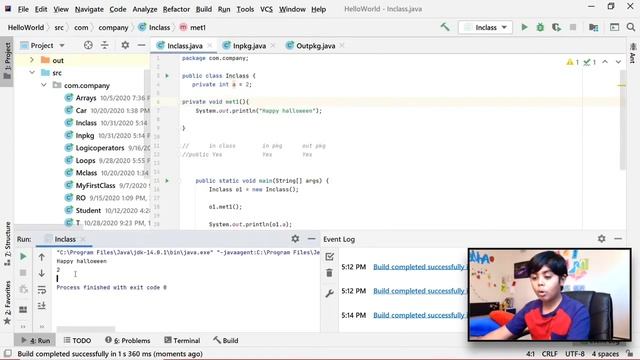Click the up arrow in the Run panel
Image resolution: width=640 pixels, height=360 pixels.
(42, 257)
